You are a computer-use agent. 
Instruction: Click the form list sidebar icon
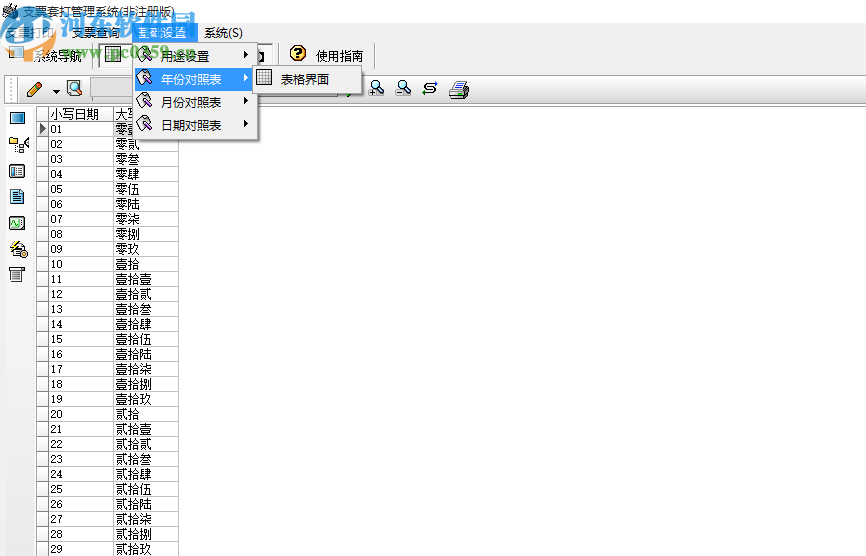click(x=17, y=171)
